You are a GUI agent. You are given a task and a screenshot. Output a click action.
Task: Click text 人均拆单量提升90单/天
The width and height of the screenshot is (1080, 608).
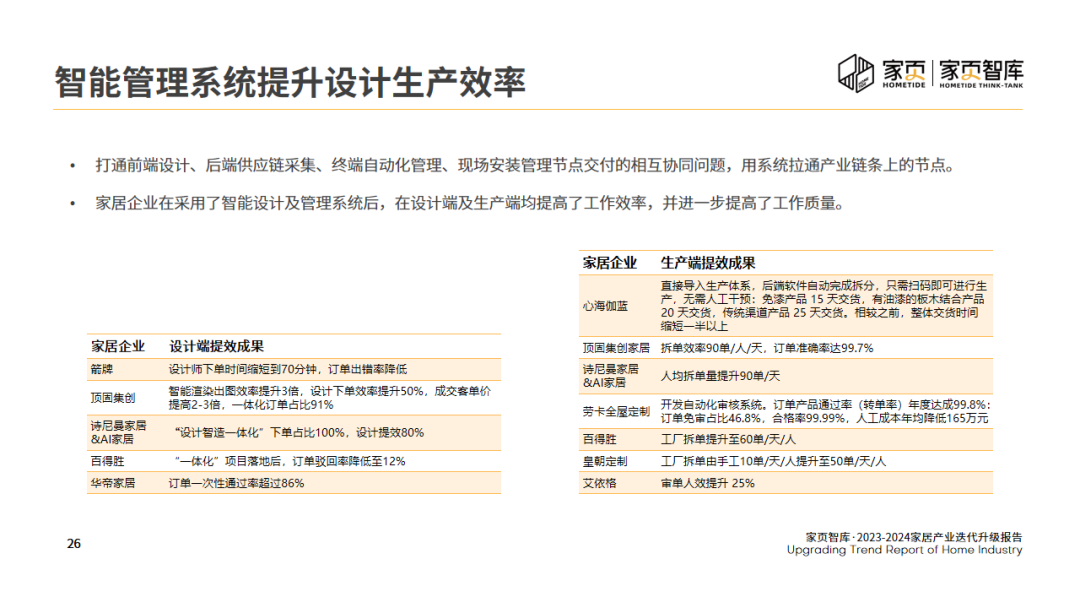[x=720, y=376]
